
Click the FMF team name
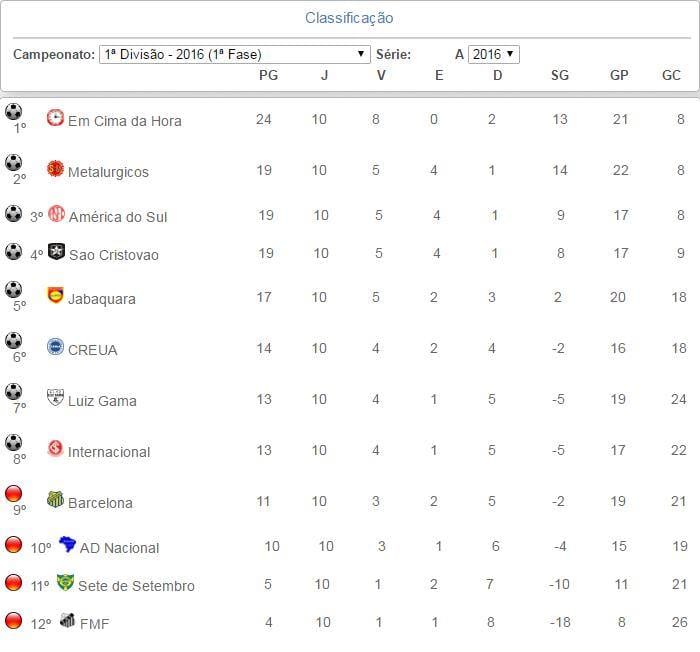click(x=94, y=624)
